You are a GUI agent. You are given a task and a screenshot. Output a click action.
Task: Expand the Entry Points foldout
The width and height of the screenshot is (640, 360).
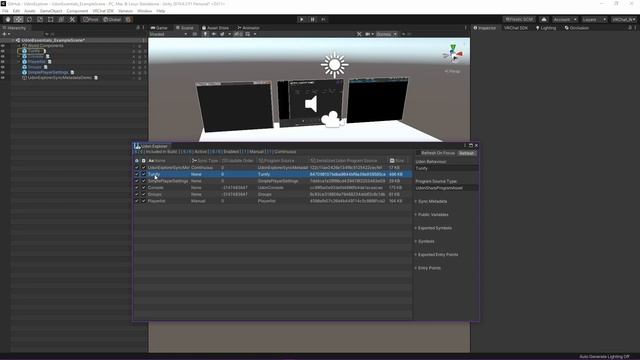click(428, 268)
